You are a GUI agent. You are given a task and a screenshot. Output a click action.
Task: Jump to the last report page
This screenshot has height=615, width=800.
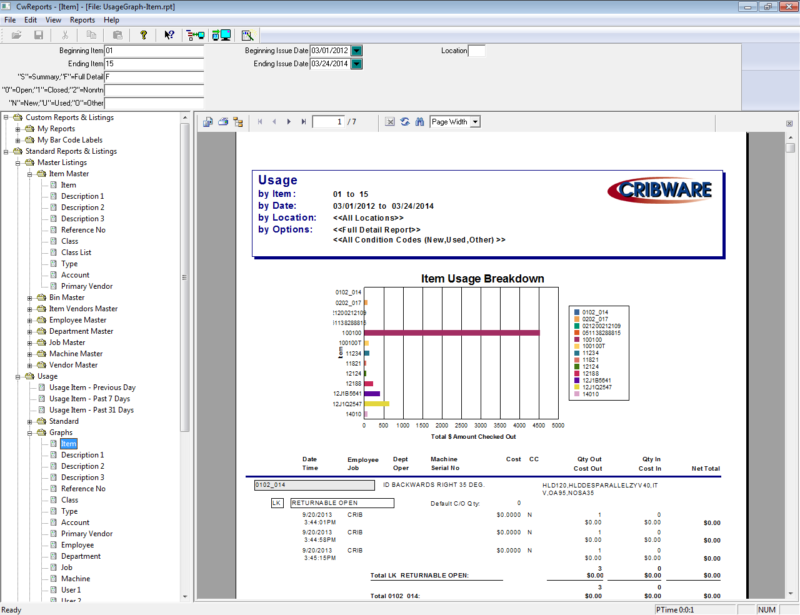[x=303, y=122]
